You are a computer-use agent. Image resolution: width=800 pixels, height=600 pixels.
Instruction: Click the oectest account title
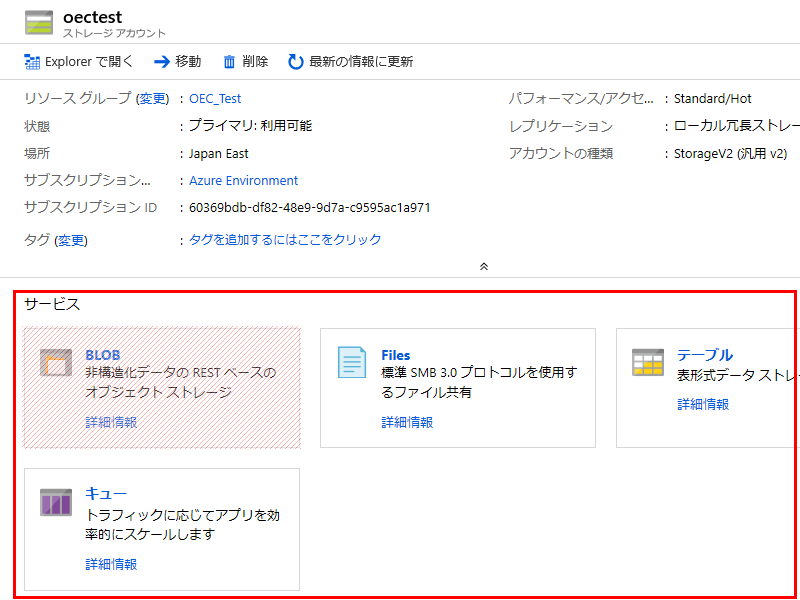click(x=92, y=17)
